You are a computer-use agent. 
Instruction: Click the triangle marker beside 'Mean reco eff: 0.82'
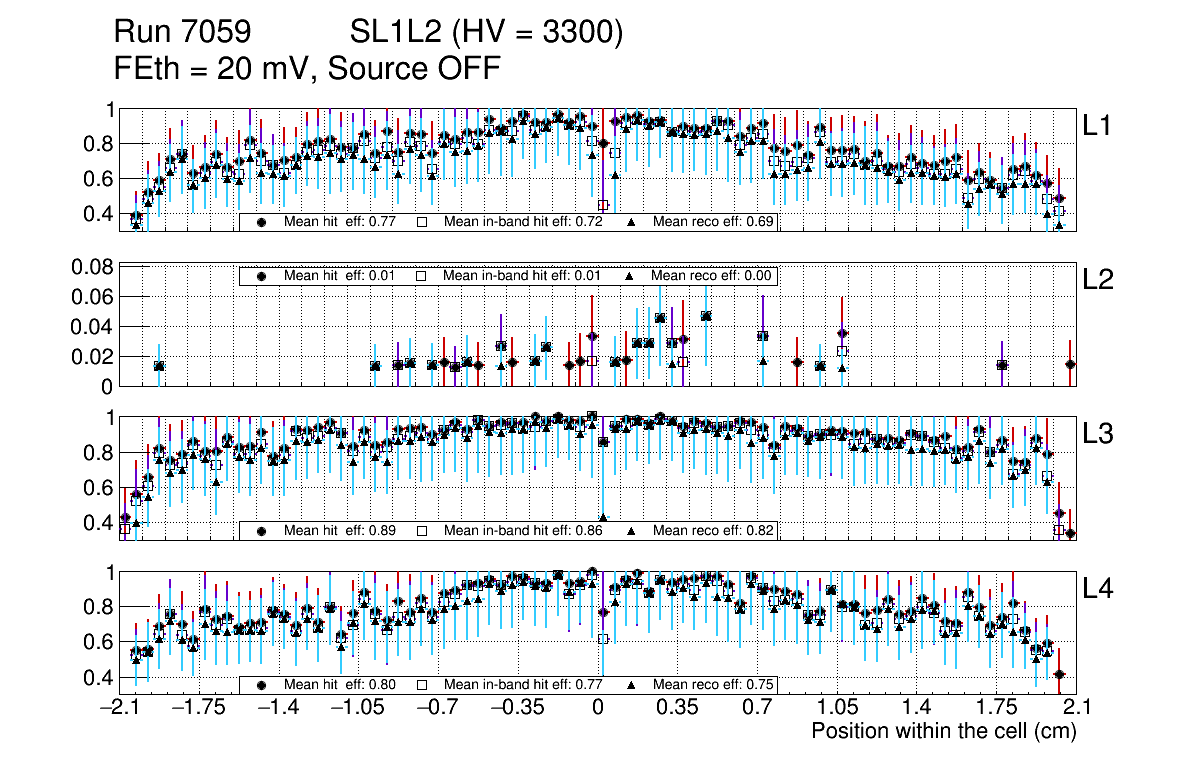(x=632, y=530)
